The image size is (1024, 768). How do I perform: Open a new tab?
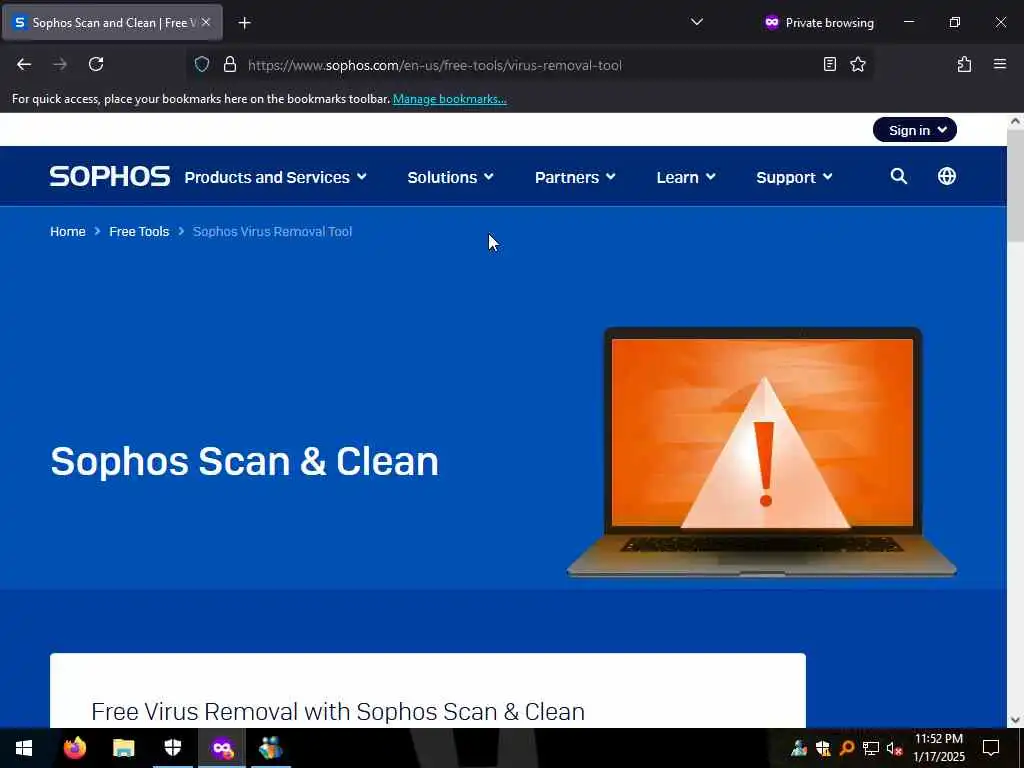[x=244, y=23]
